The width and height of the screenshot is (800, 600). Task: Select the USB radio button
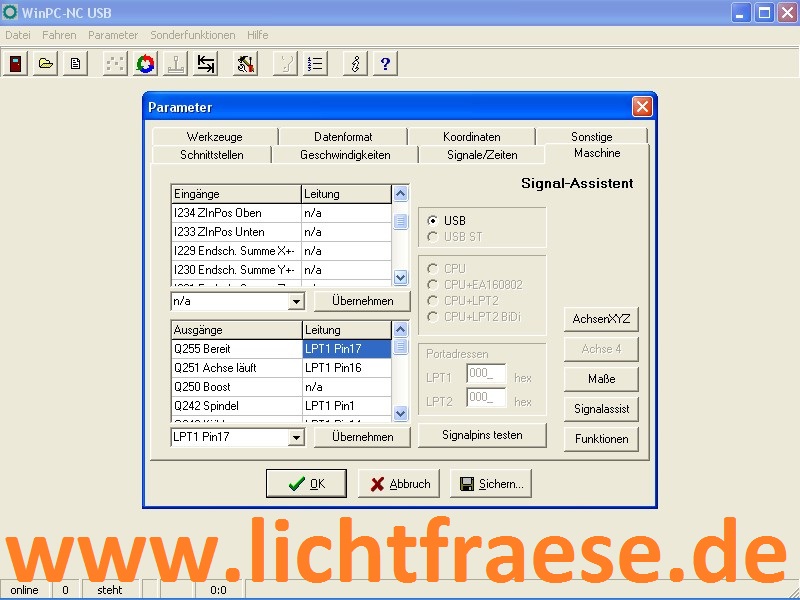[433, 221]
